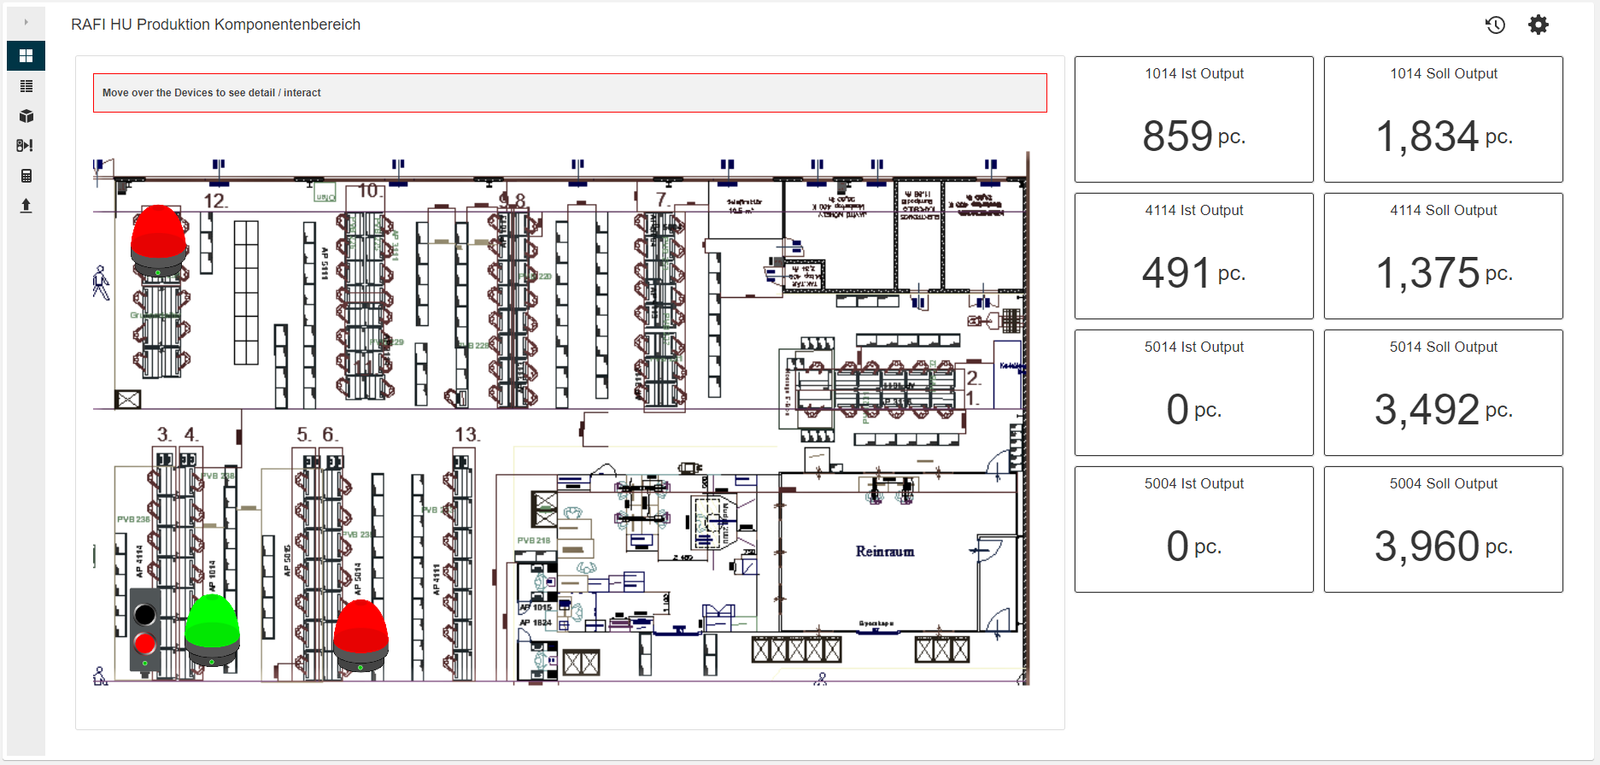Click the RAFI HU Produktion Komponentenbereich title

tap(216, 25)
